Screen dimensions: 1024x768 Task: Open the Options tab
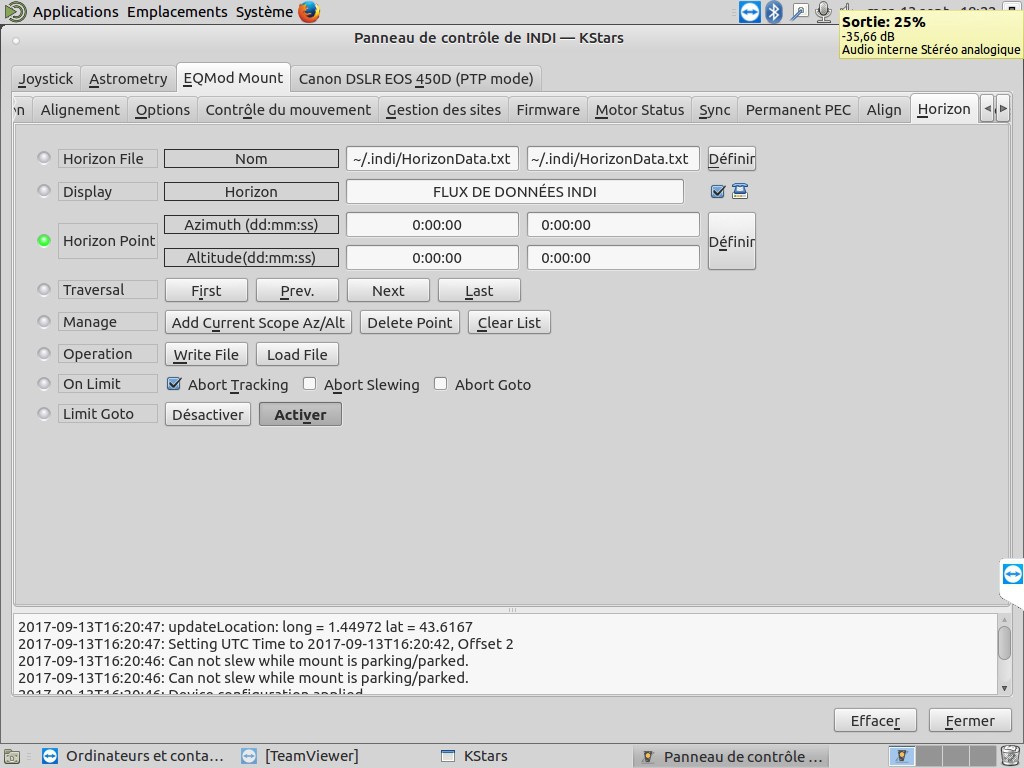(163, 110)
